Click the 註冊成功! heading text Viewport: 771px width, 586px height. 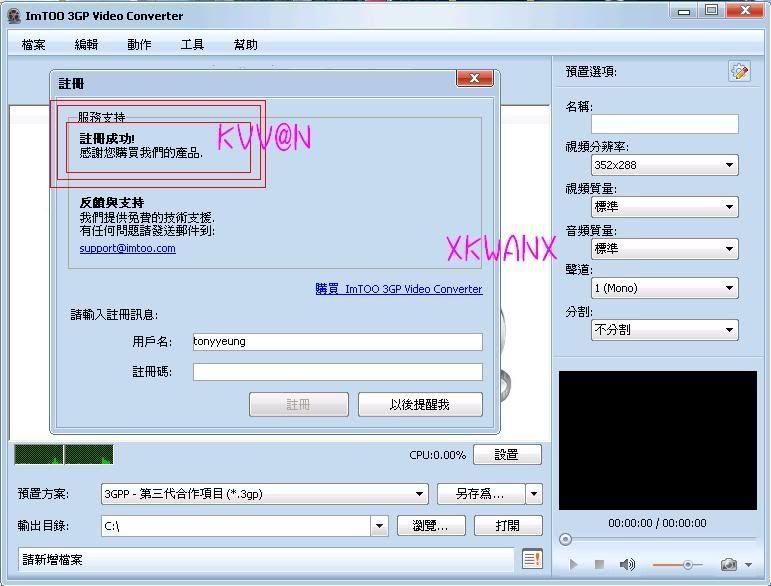click(x=107, y=139)
